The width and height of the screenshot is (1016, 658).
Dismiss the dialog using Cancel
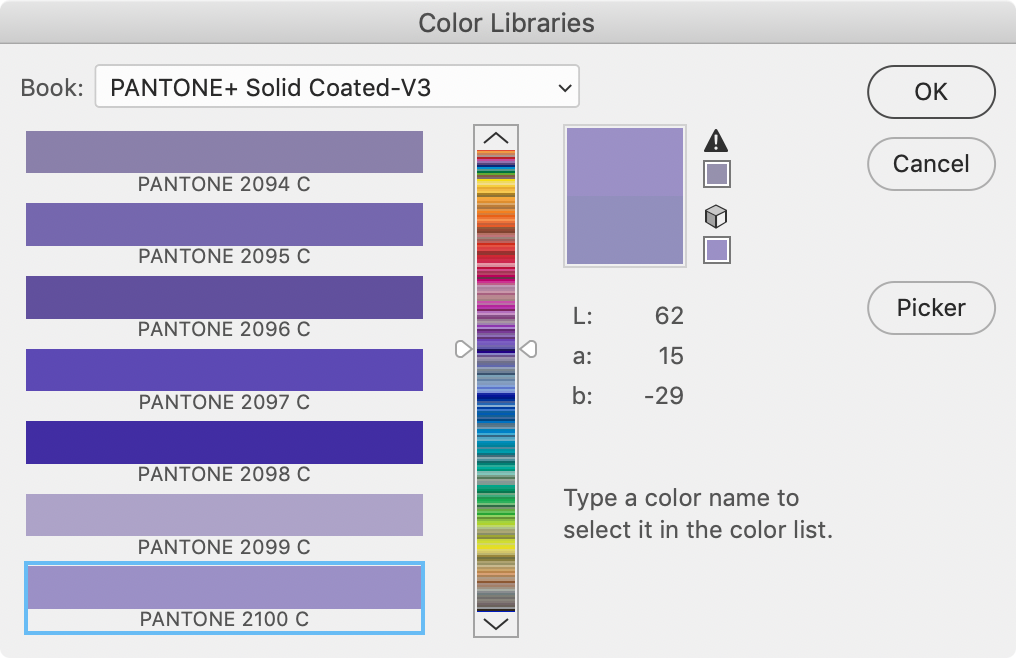(930, 164)
